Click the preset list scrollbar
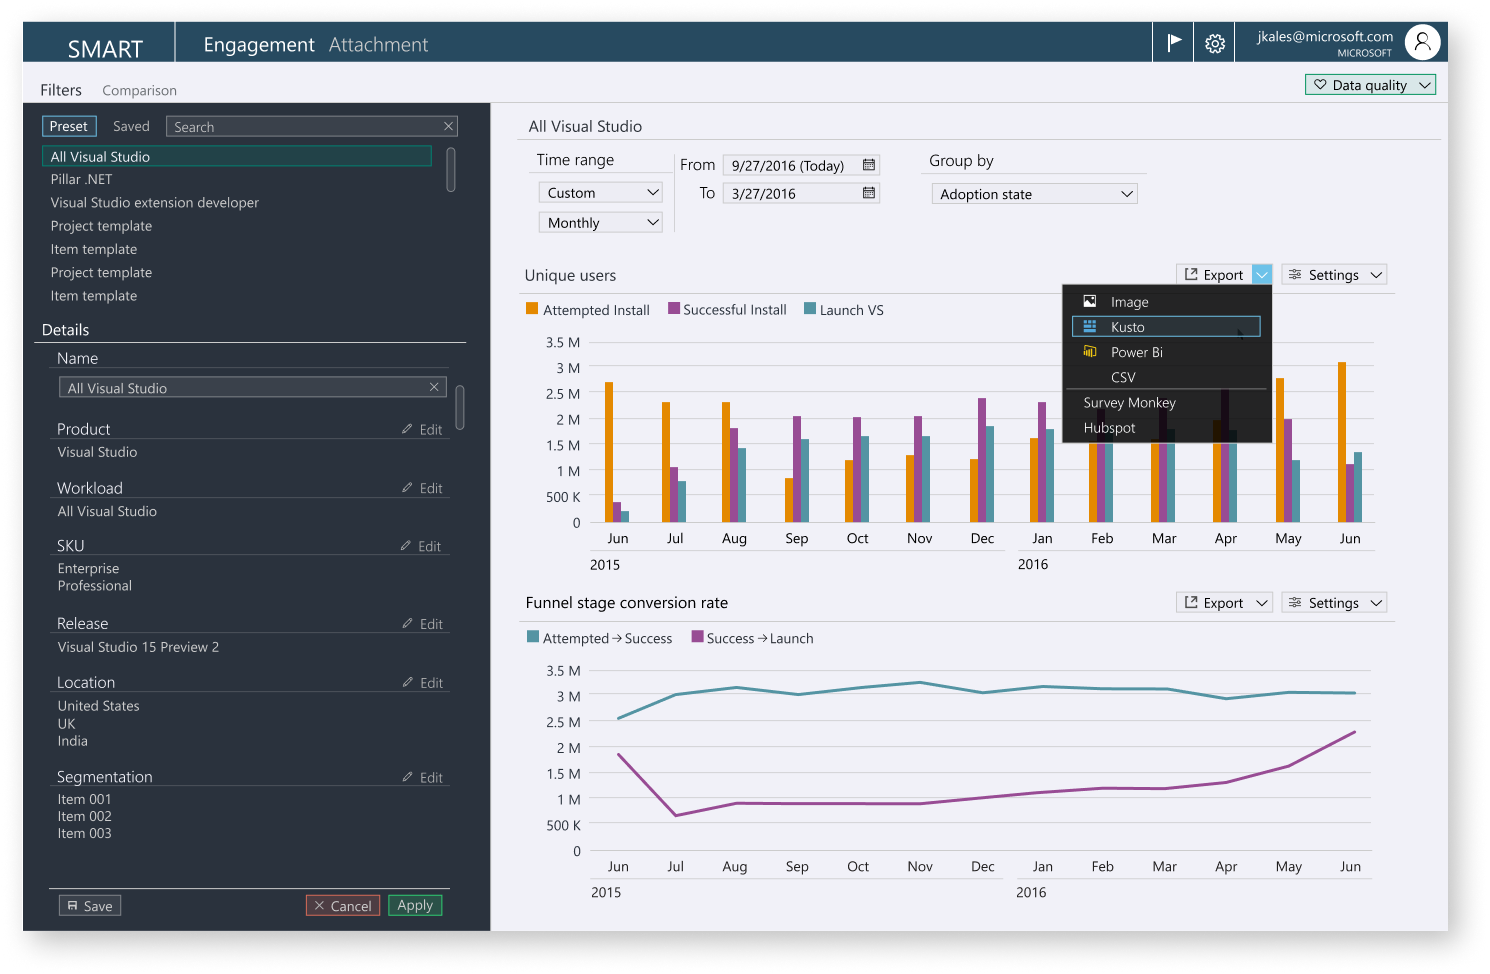 (451, 169)
